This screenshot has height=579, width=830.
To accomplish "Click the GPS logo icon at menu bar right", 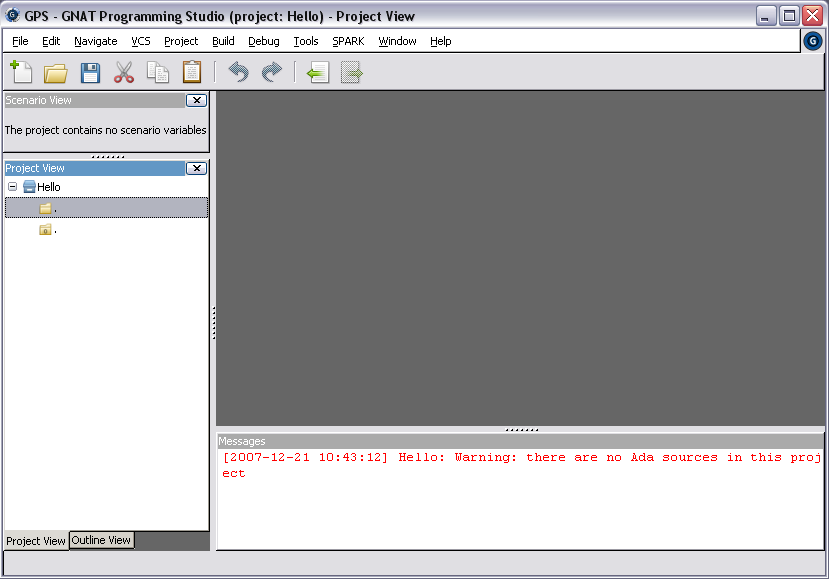I will 813,41.
